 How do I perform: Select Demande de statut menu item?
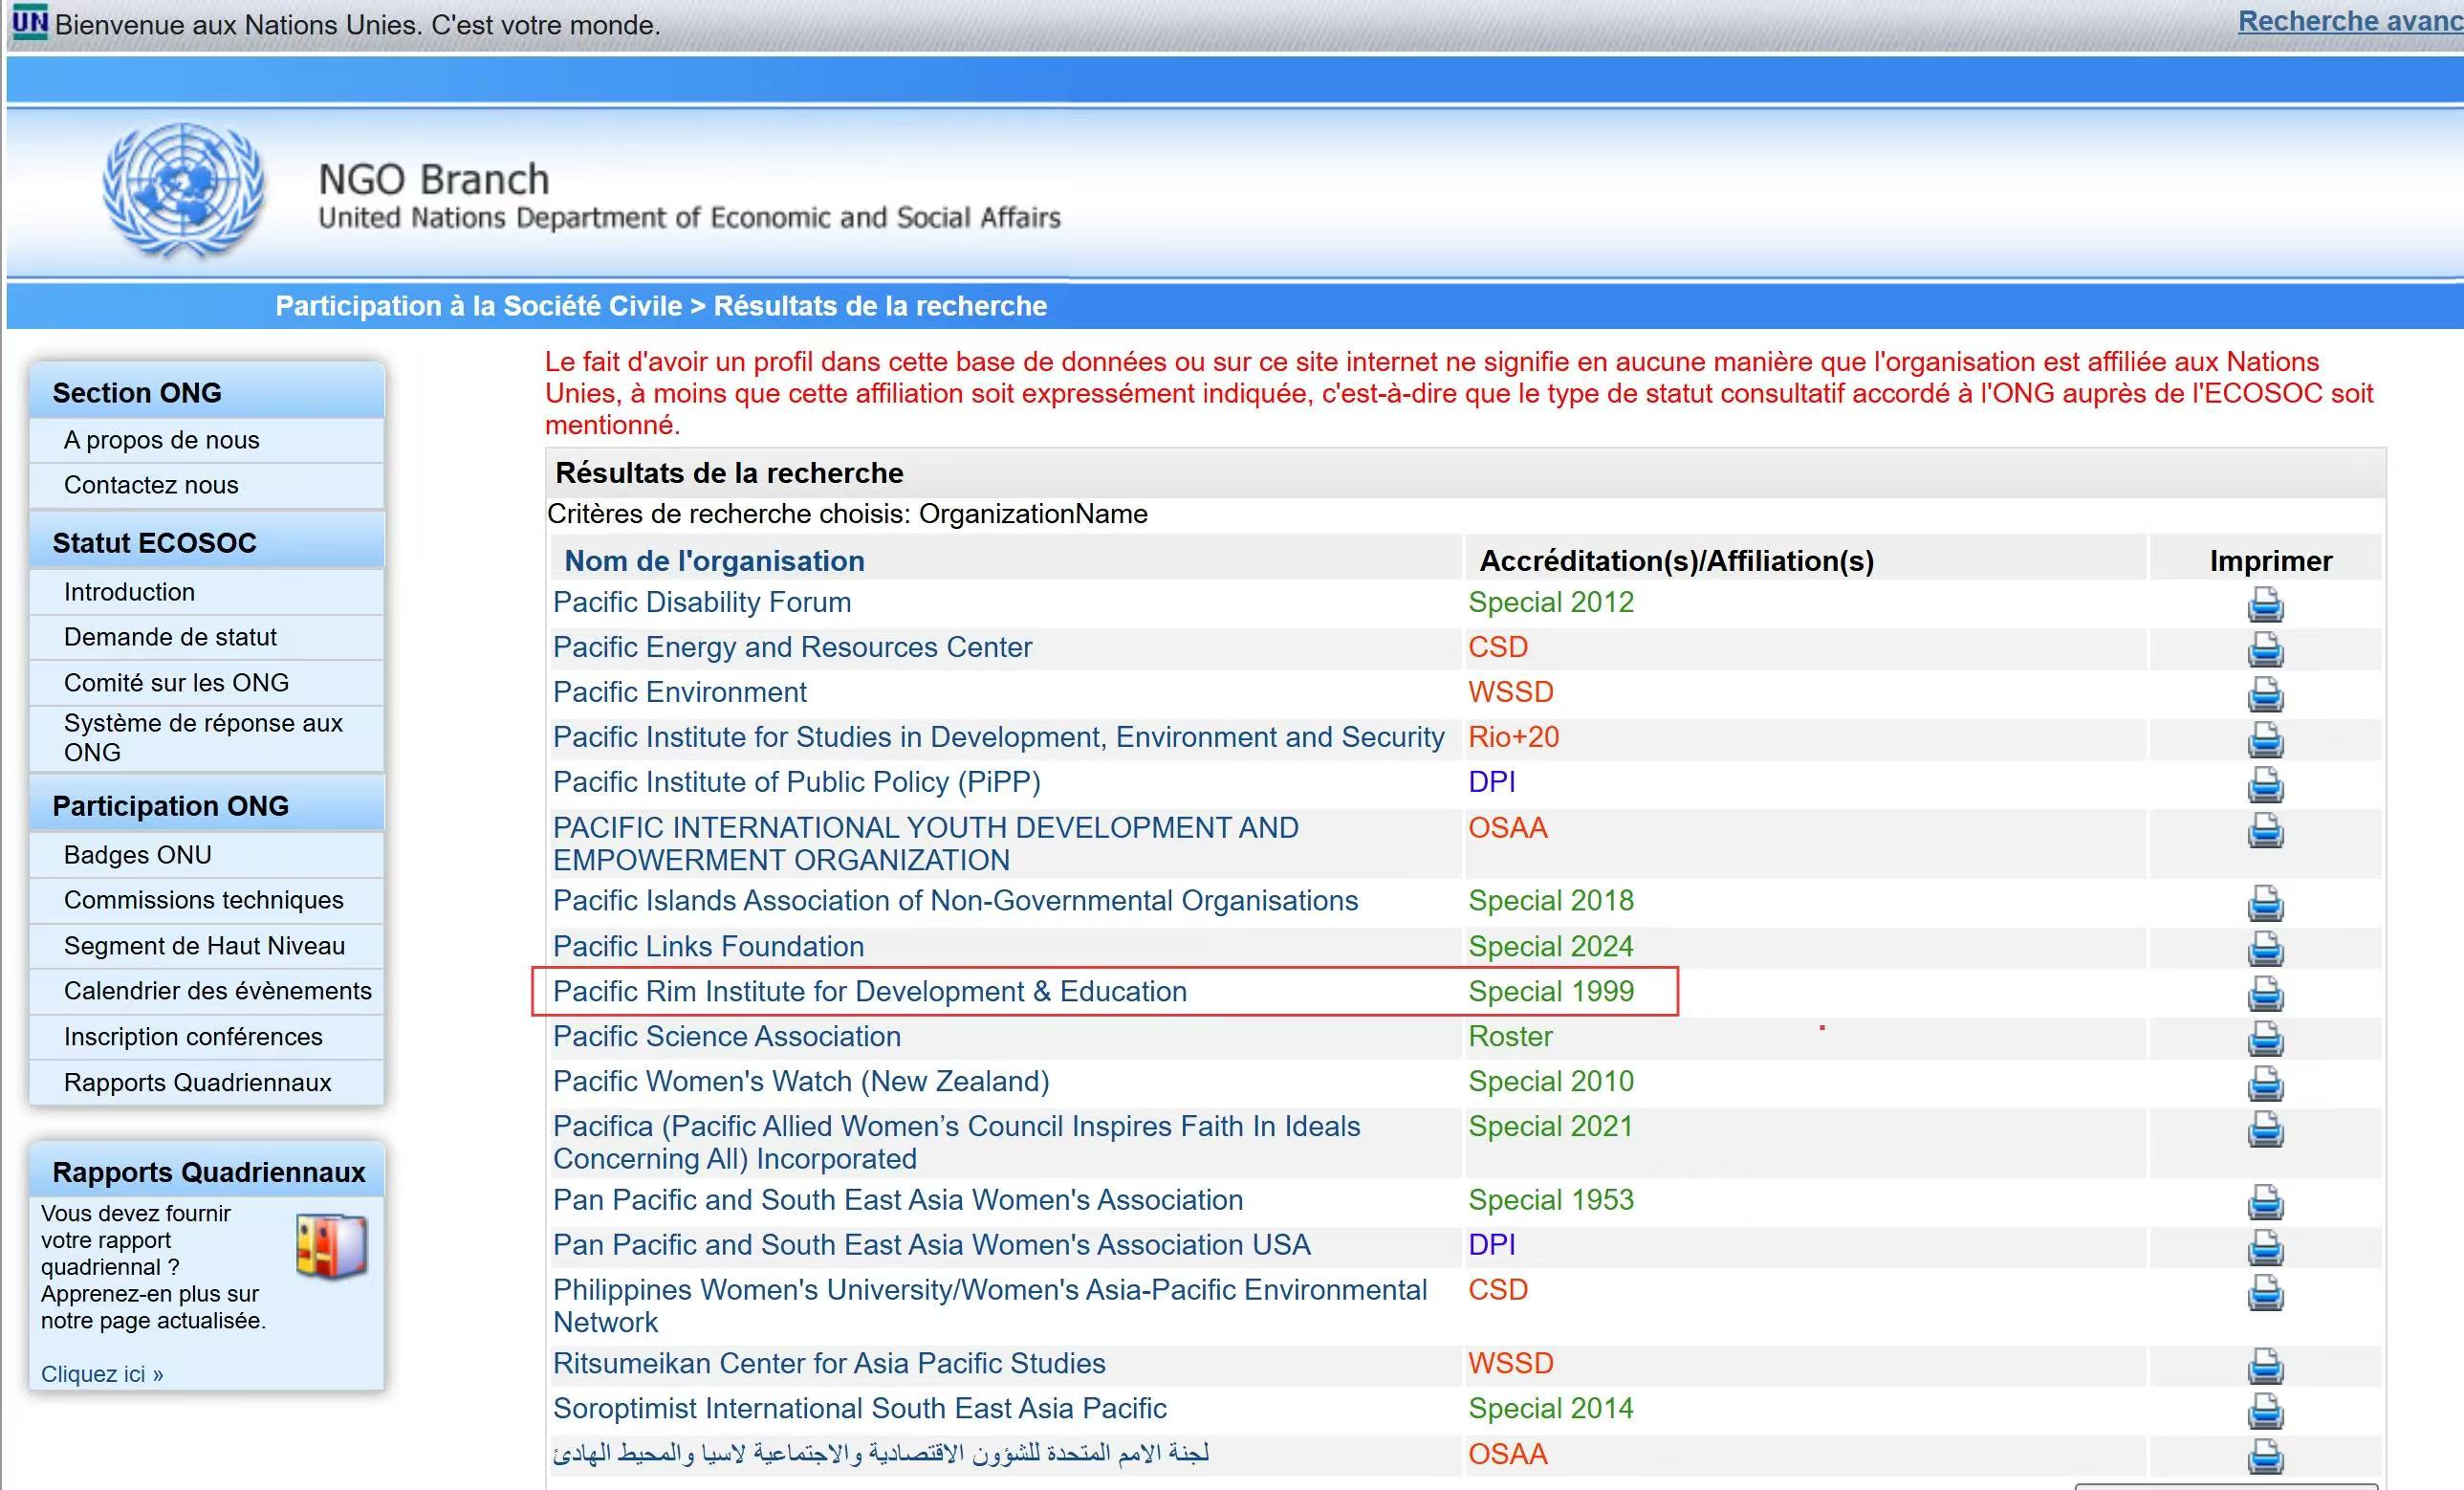click(170, 637)
